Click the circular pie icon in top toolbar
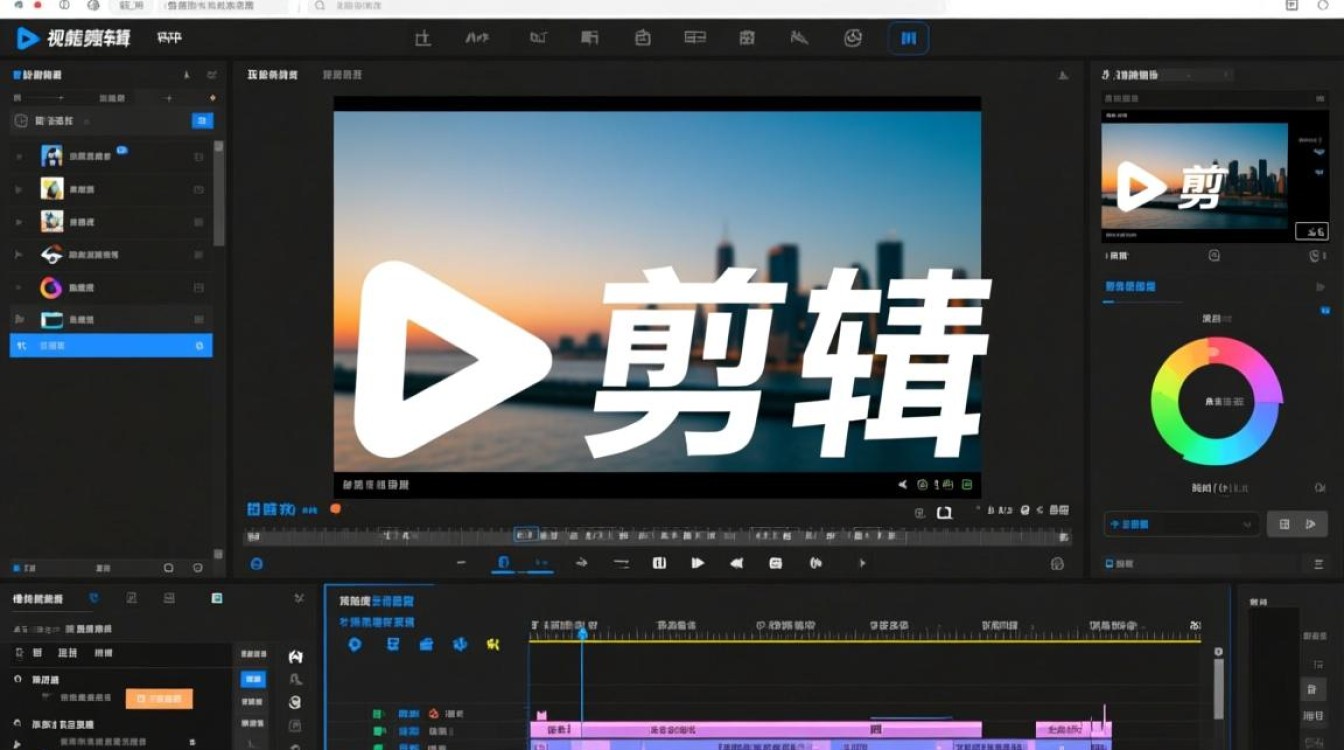 [x=853, y=38]
